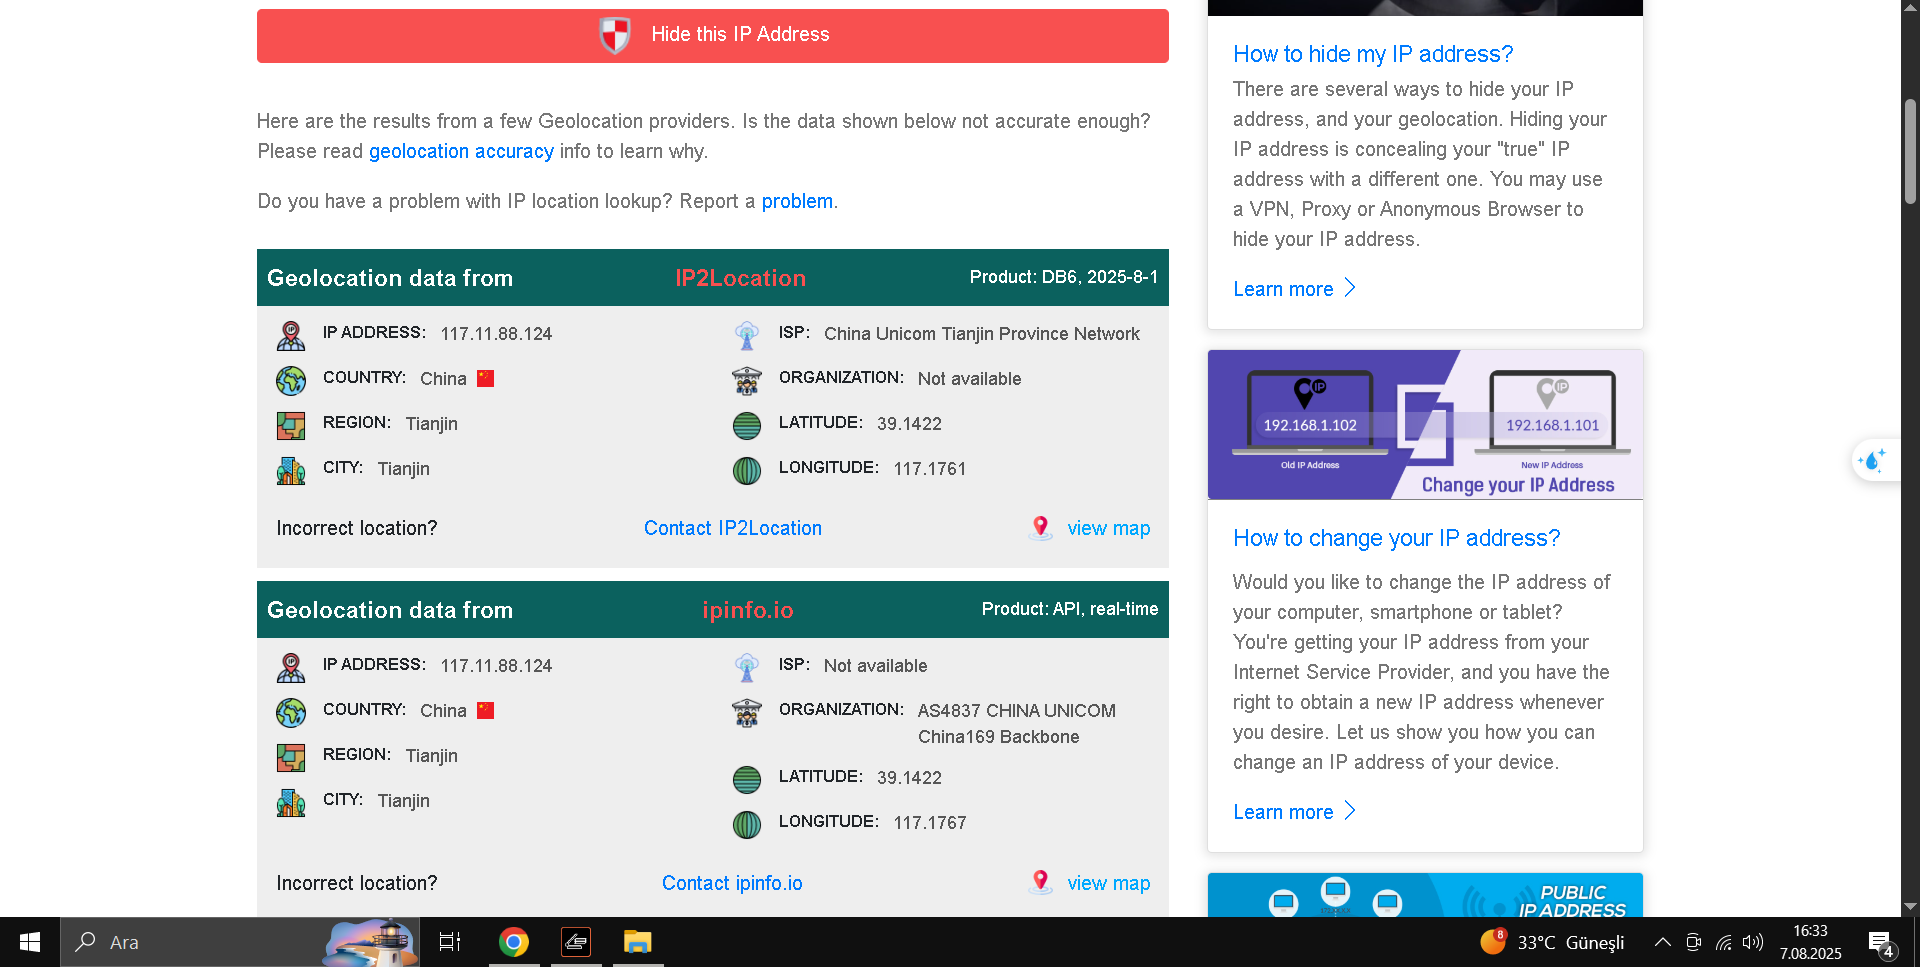Open Google Chrome from the taskbar
Viewport: 1920px width, 967px height.
[x=514, y=942]
